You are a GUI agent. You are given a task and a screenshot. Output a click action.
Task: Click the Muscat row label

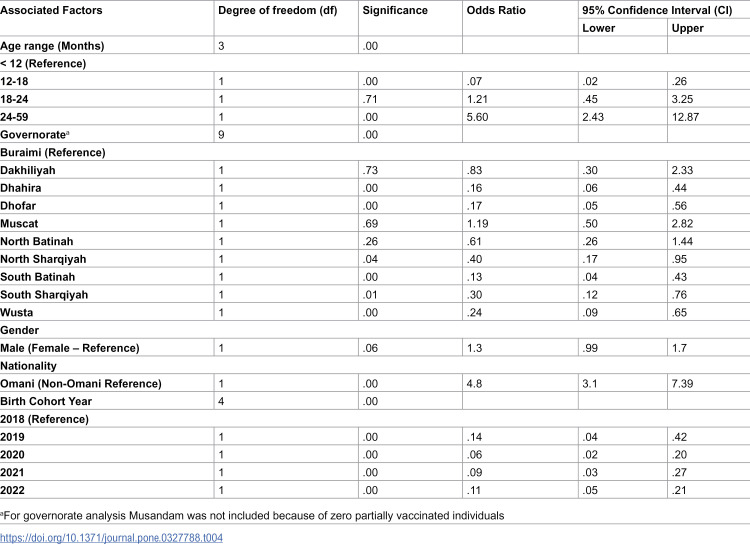coord(19,223)
